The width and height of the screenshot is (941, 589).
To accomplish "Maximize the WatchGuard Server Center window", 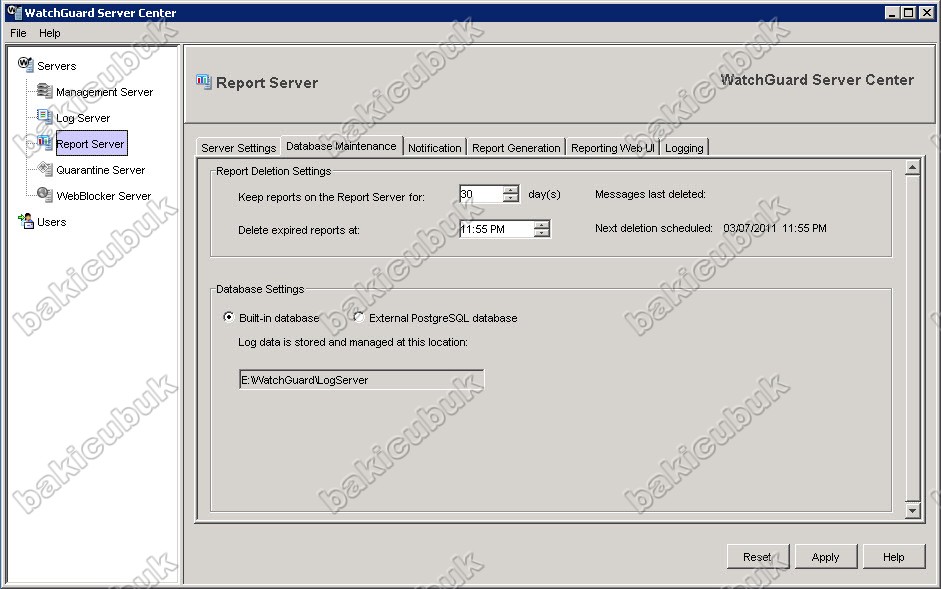I will pos(909,12).
